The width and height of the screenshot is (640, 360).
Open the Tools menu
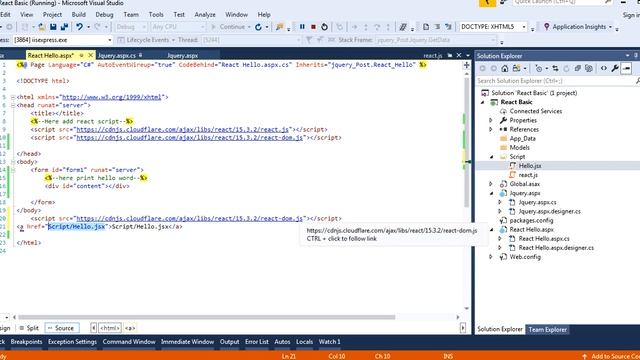click(x=156, y=14)
